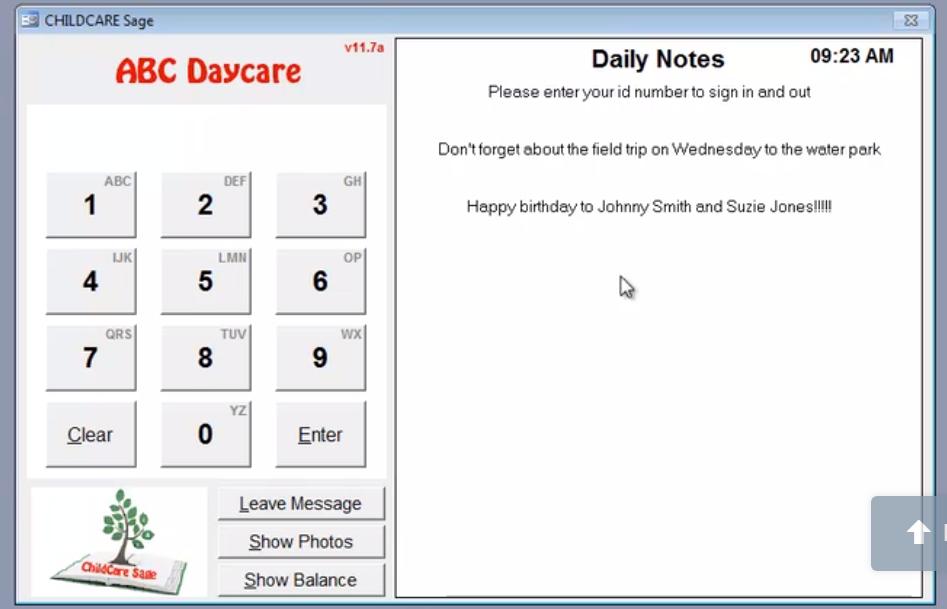Click the Enter button on keypad
Image resolution: width=947 pixels, height=609 pixels.
(x=321, y=434)
